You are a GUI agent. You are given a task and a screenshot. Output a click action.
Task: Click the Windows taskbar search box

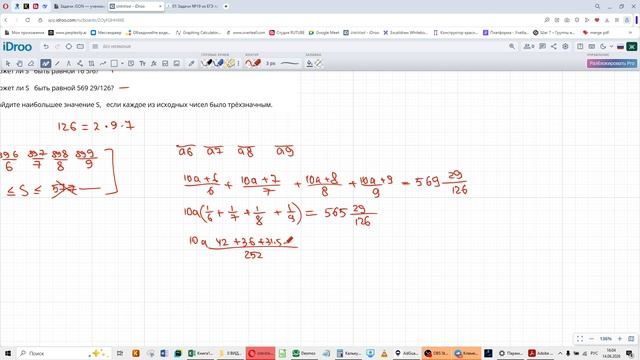coord(63,353)
